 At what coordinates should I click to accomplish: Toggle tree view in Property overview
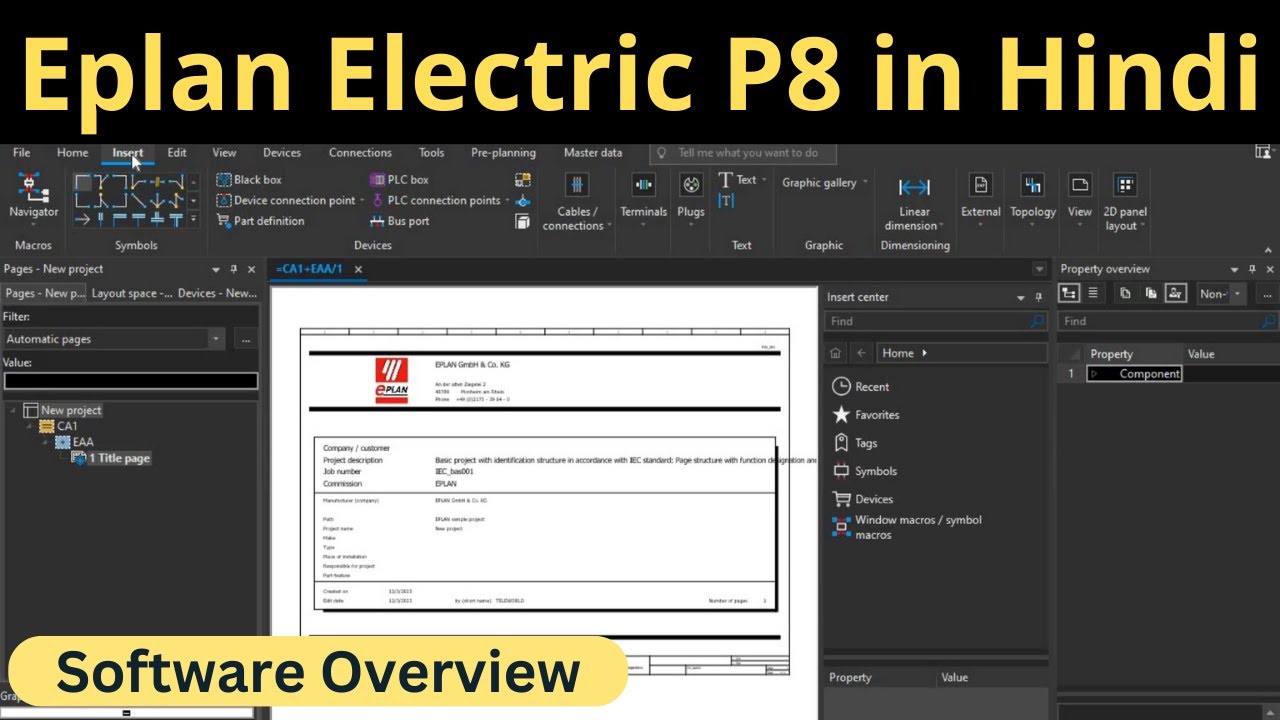[x=1069, y=293]
